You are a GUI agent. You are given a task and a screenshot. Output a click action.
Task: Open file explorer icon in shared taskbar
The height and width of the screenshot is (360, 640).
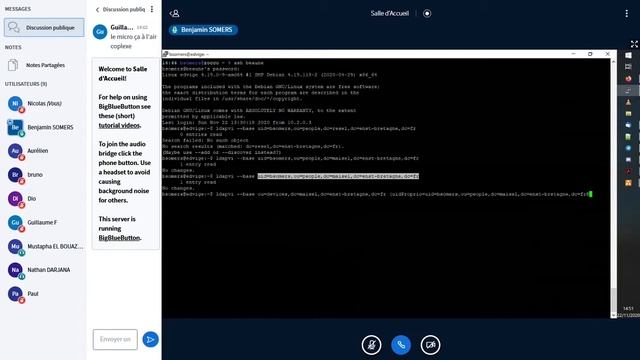629,113
